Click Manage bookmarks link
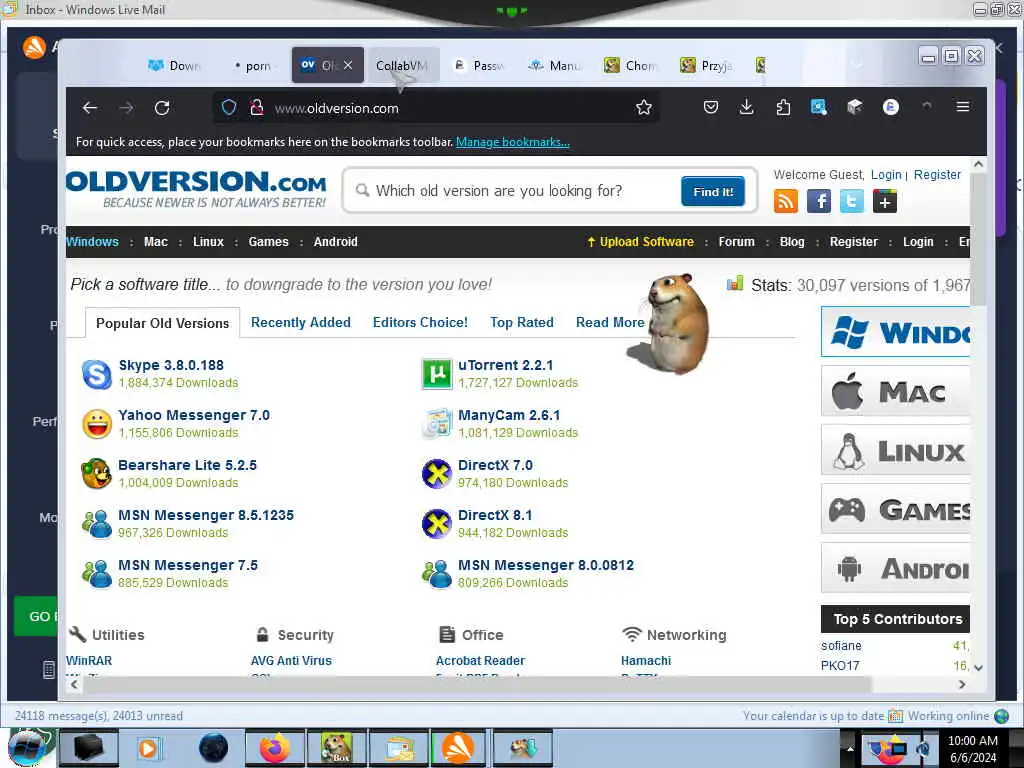The image size is (1024, 768). 513,142
